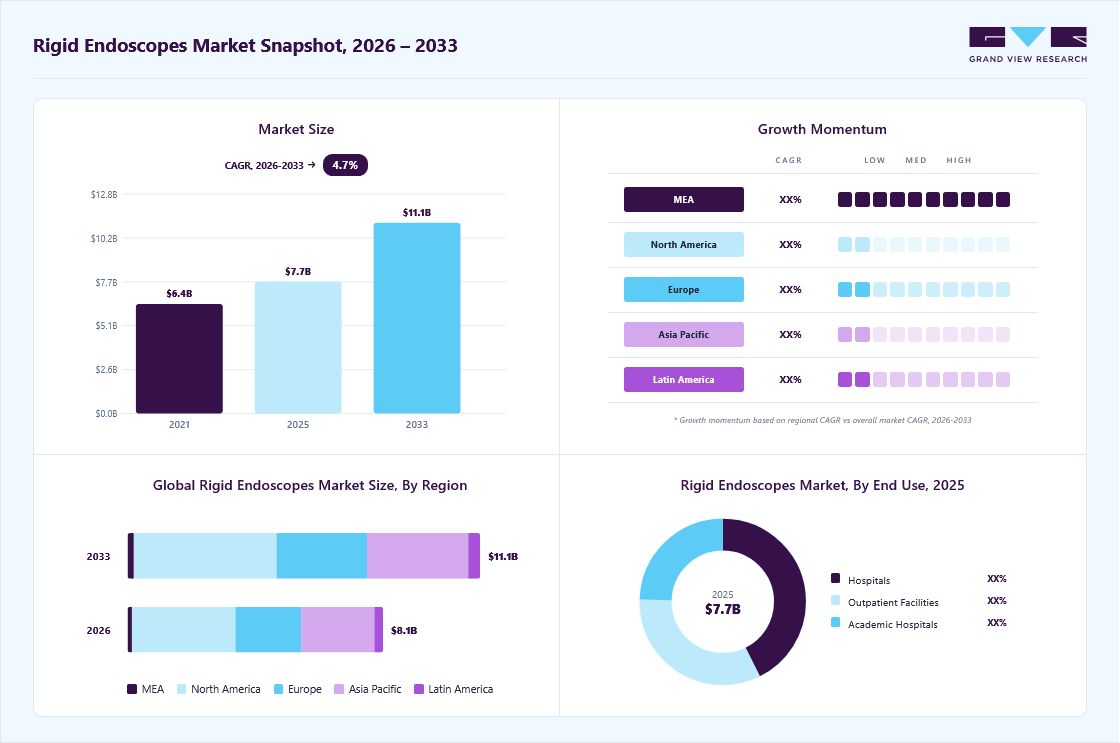Click the North America legend swatch

pos(181,689)
